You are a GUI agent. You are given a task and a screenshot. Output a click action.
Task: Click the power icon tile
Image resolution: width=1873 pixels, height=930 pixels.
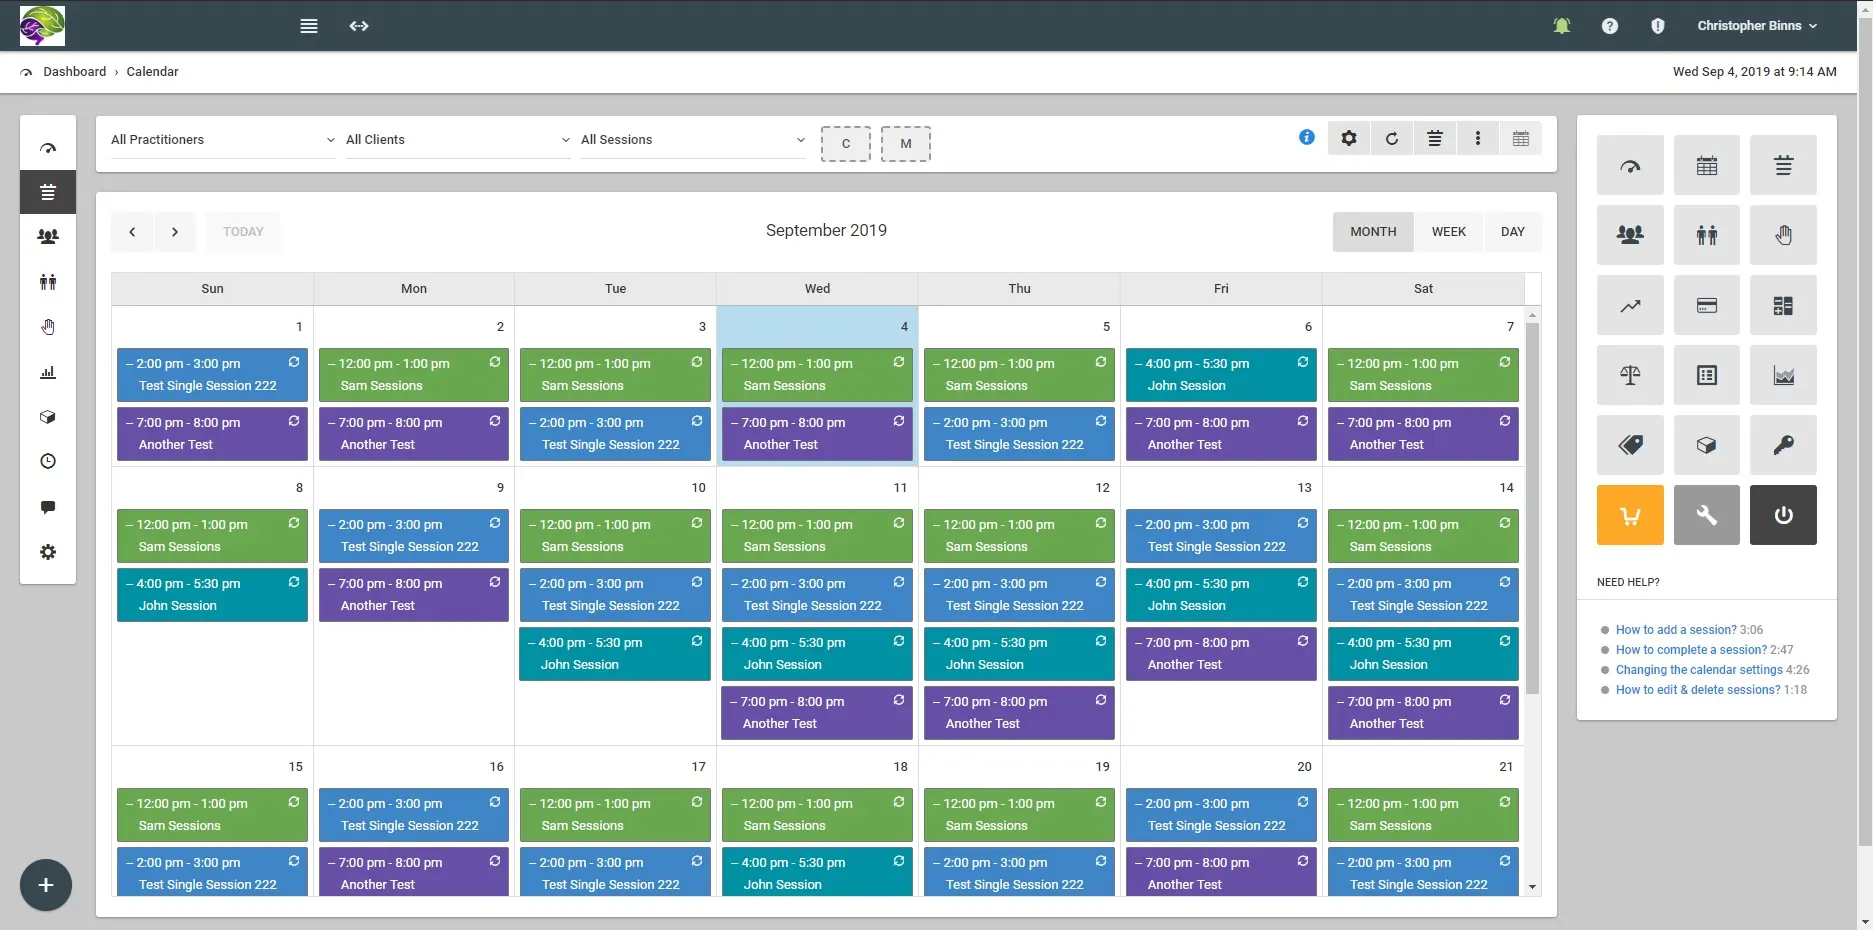(x=1783, y=515)
